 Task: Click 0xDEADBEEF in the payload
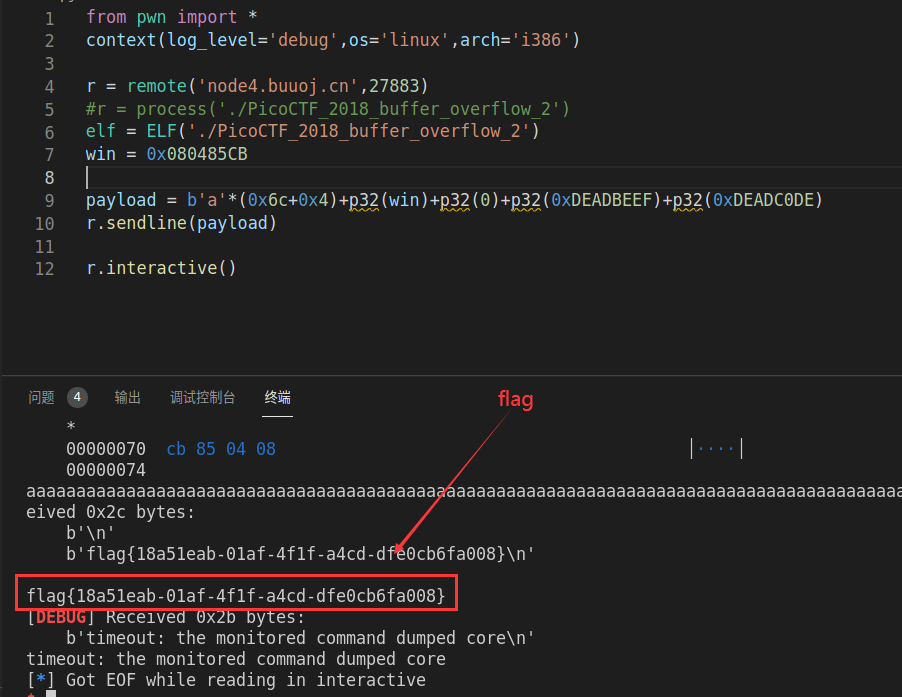click(602, 200)
